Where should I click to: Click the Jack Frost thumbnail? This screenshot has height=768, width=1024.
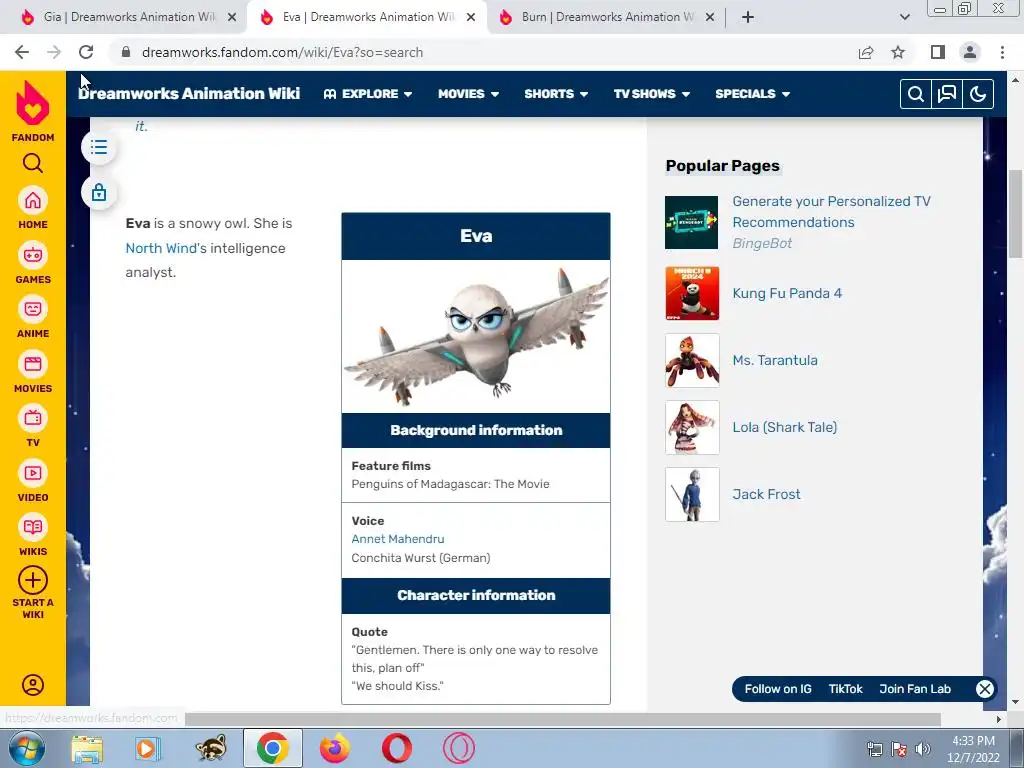tap(692, 494)
